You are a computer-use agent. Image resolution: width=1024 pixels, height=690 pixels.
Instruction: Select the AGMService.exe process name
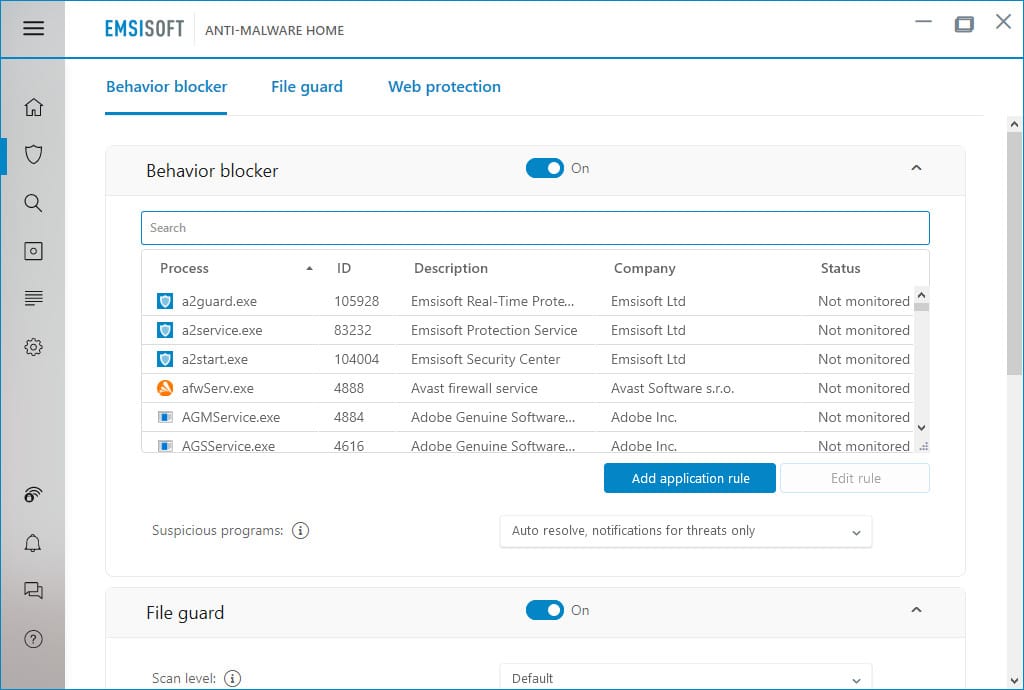[231, 417]
